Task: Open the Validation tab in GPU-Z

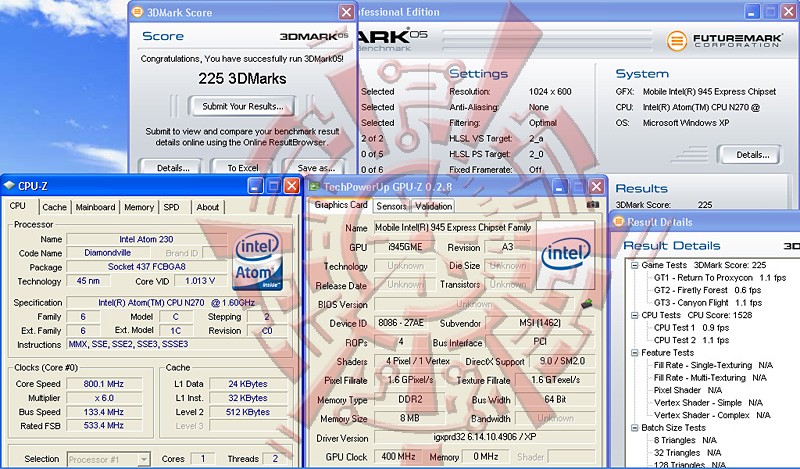Action: click(x=433, y=206)
